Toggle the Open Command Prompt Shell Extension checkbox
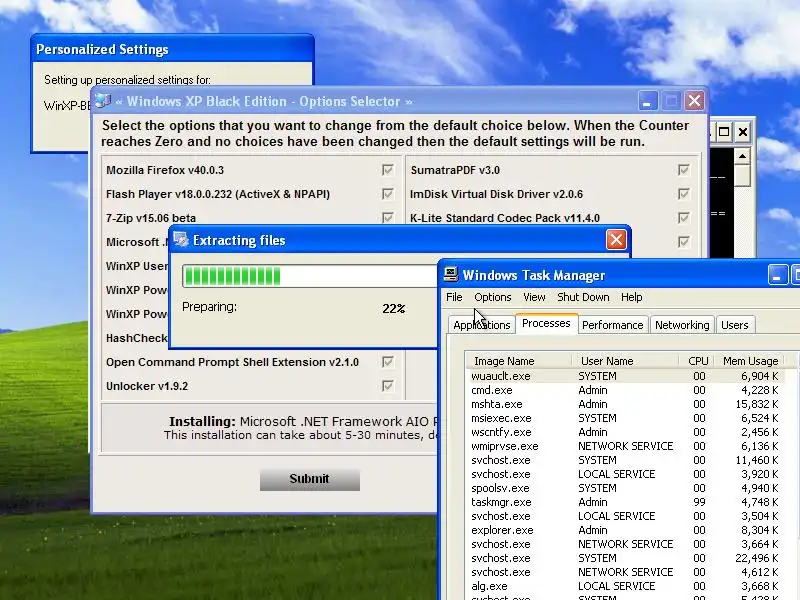 coord(388,362)
